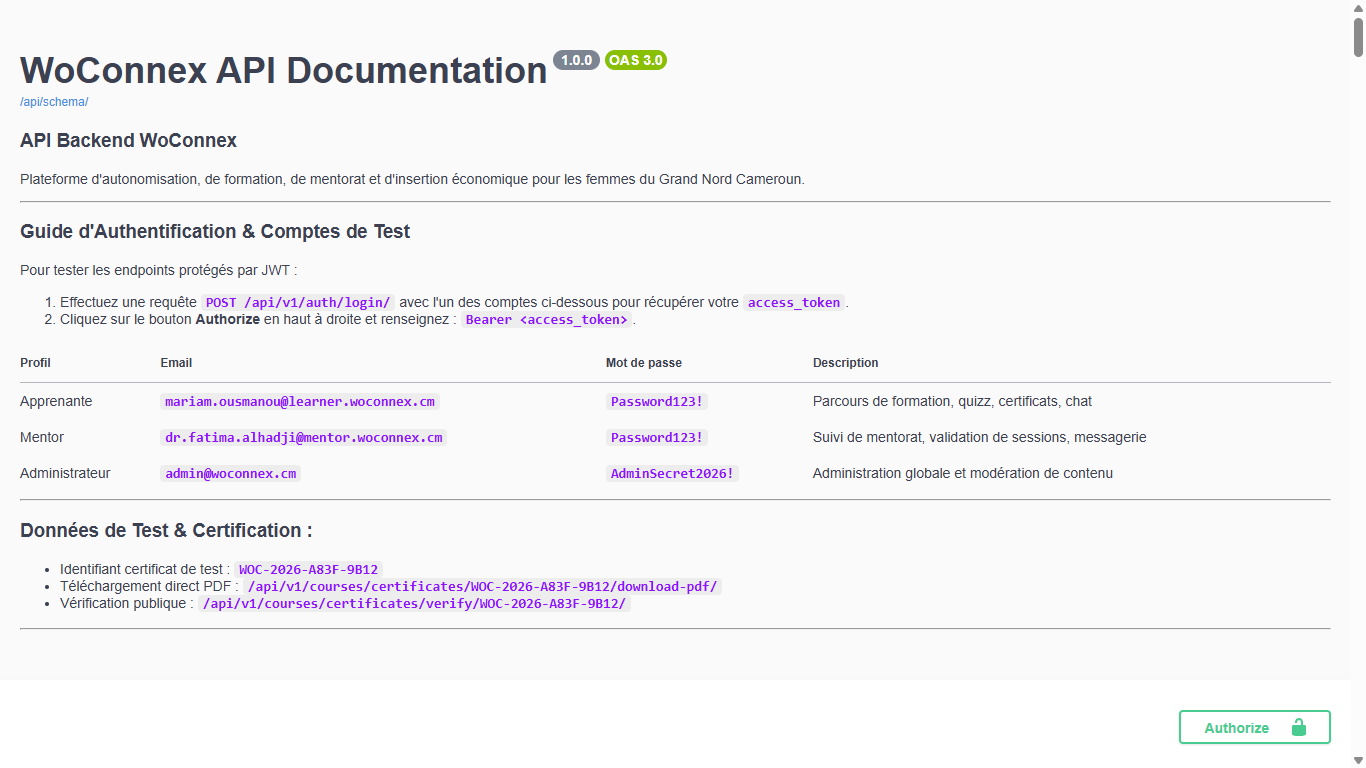Click the OAS 3.0 badge
Image resolution: width=1366 pixels, height=768 pixels.
pos(636,60)
